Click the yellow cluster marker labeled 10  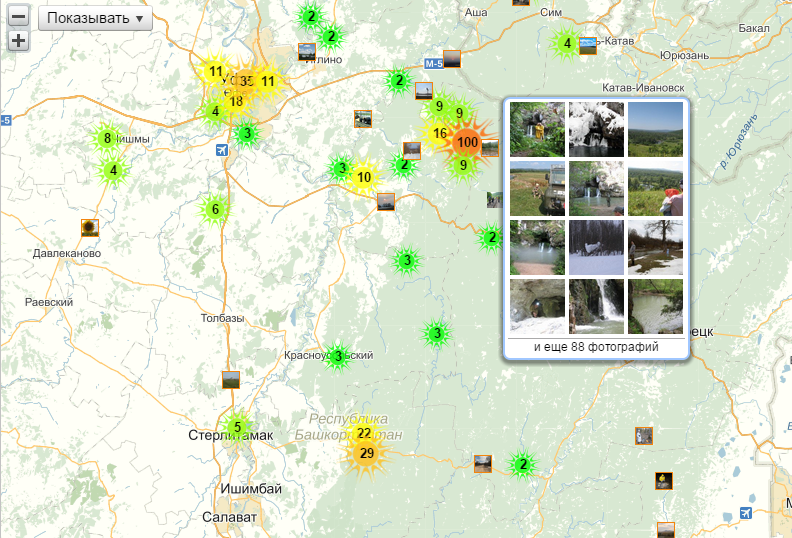click(x=364, y=178)
